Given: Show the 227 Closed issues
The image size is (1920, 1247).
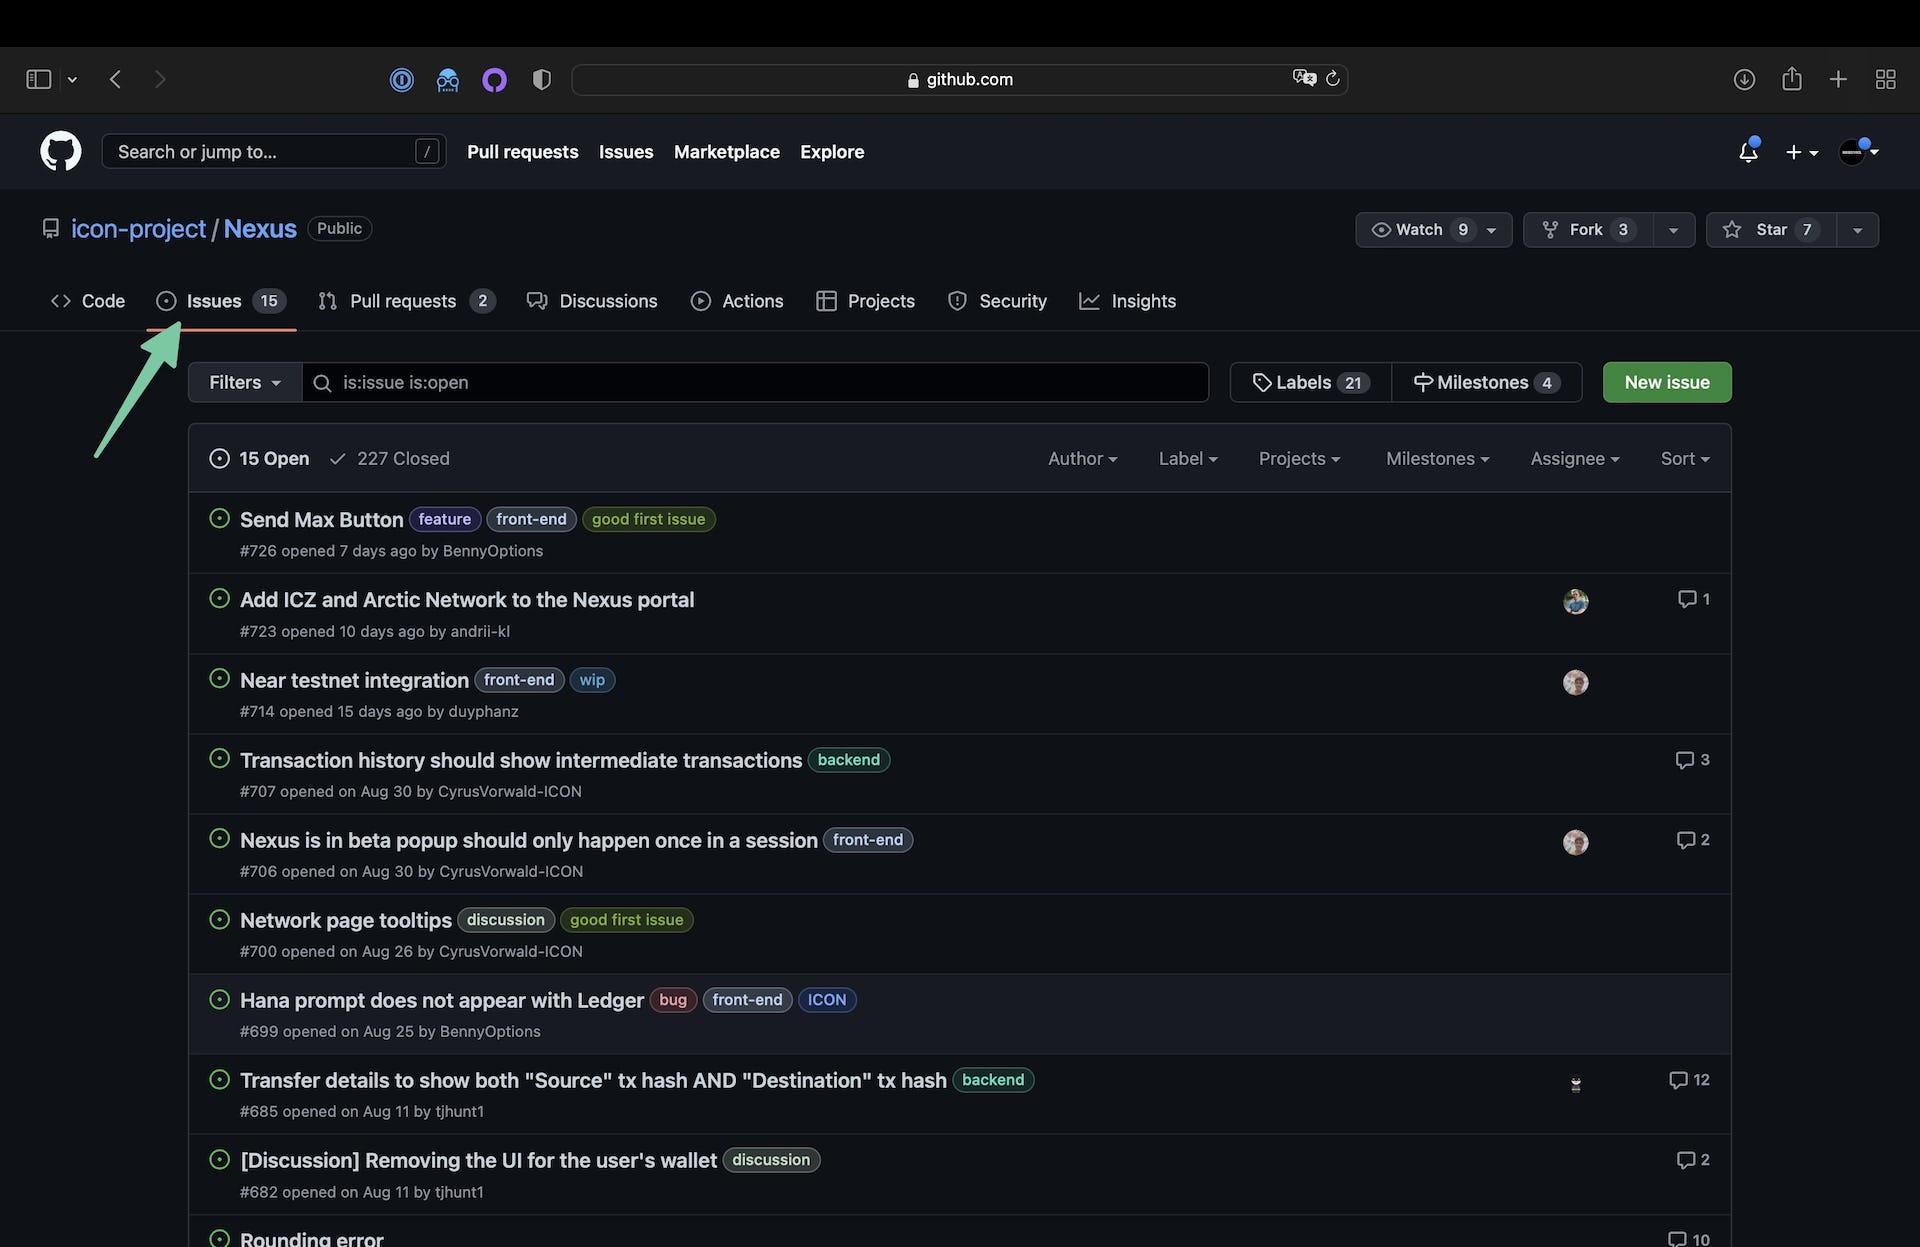Looking at the screenshot, I should (390, 458).
